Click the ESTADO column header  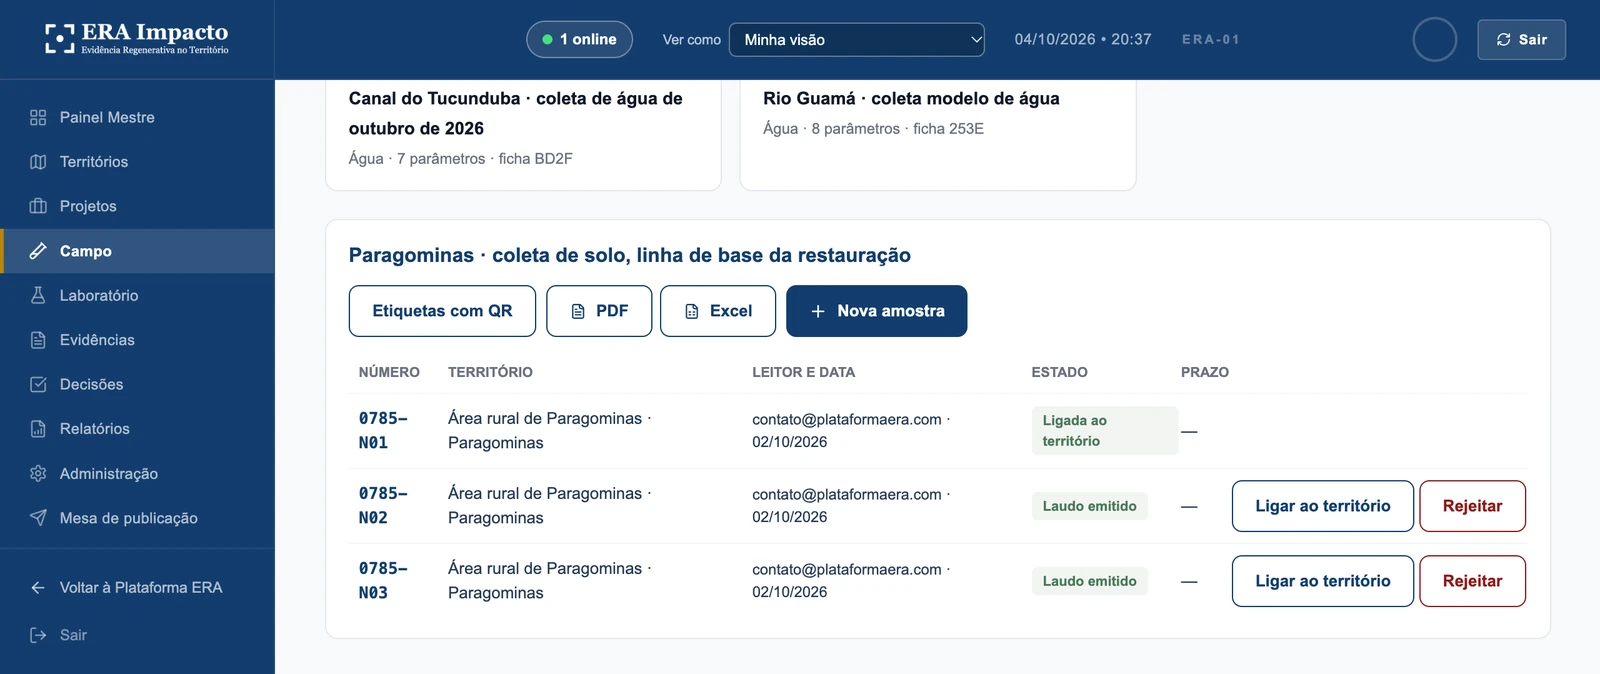[x=1059, y=372]
